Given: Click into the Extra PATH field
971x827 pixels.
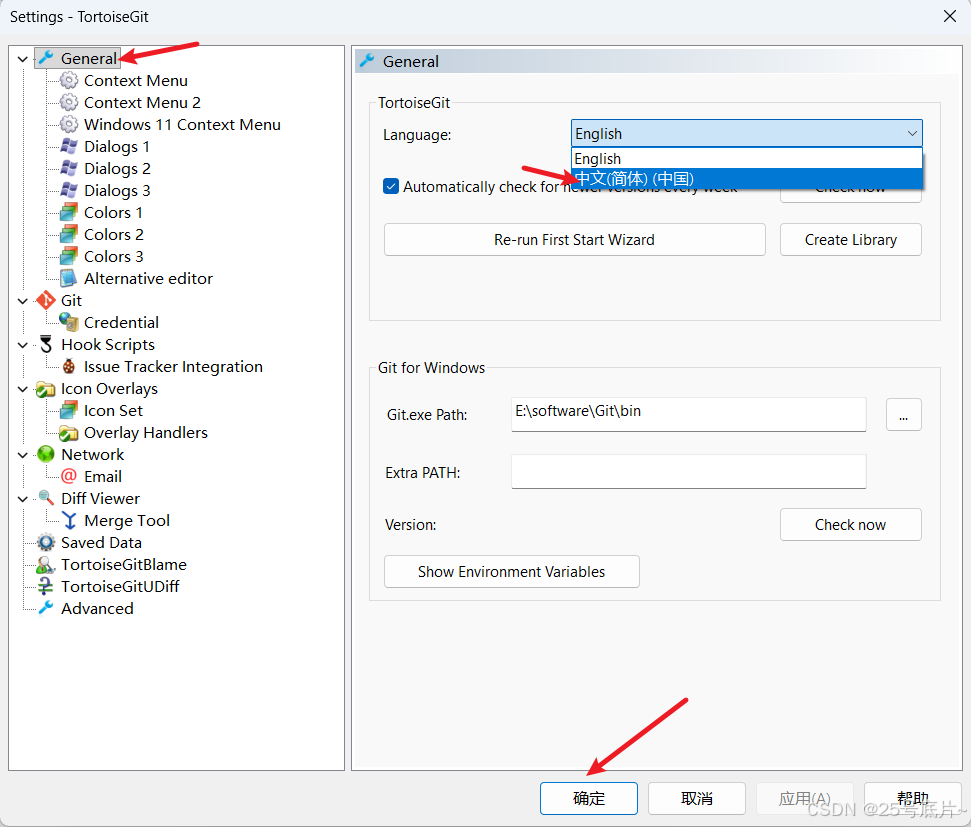Looking at the screenshot, I should click(689, 471).
